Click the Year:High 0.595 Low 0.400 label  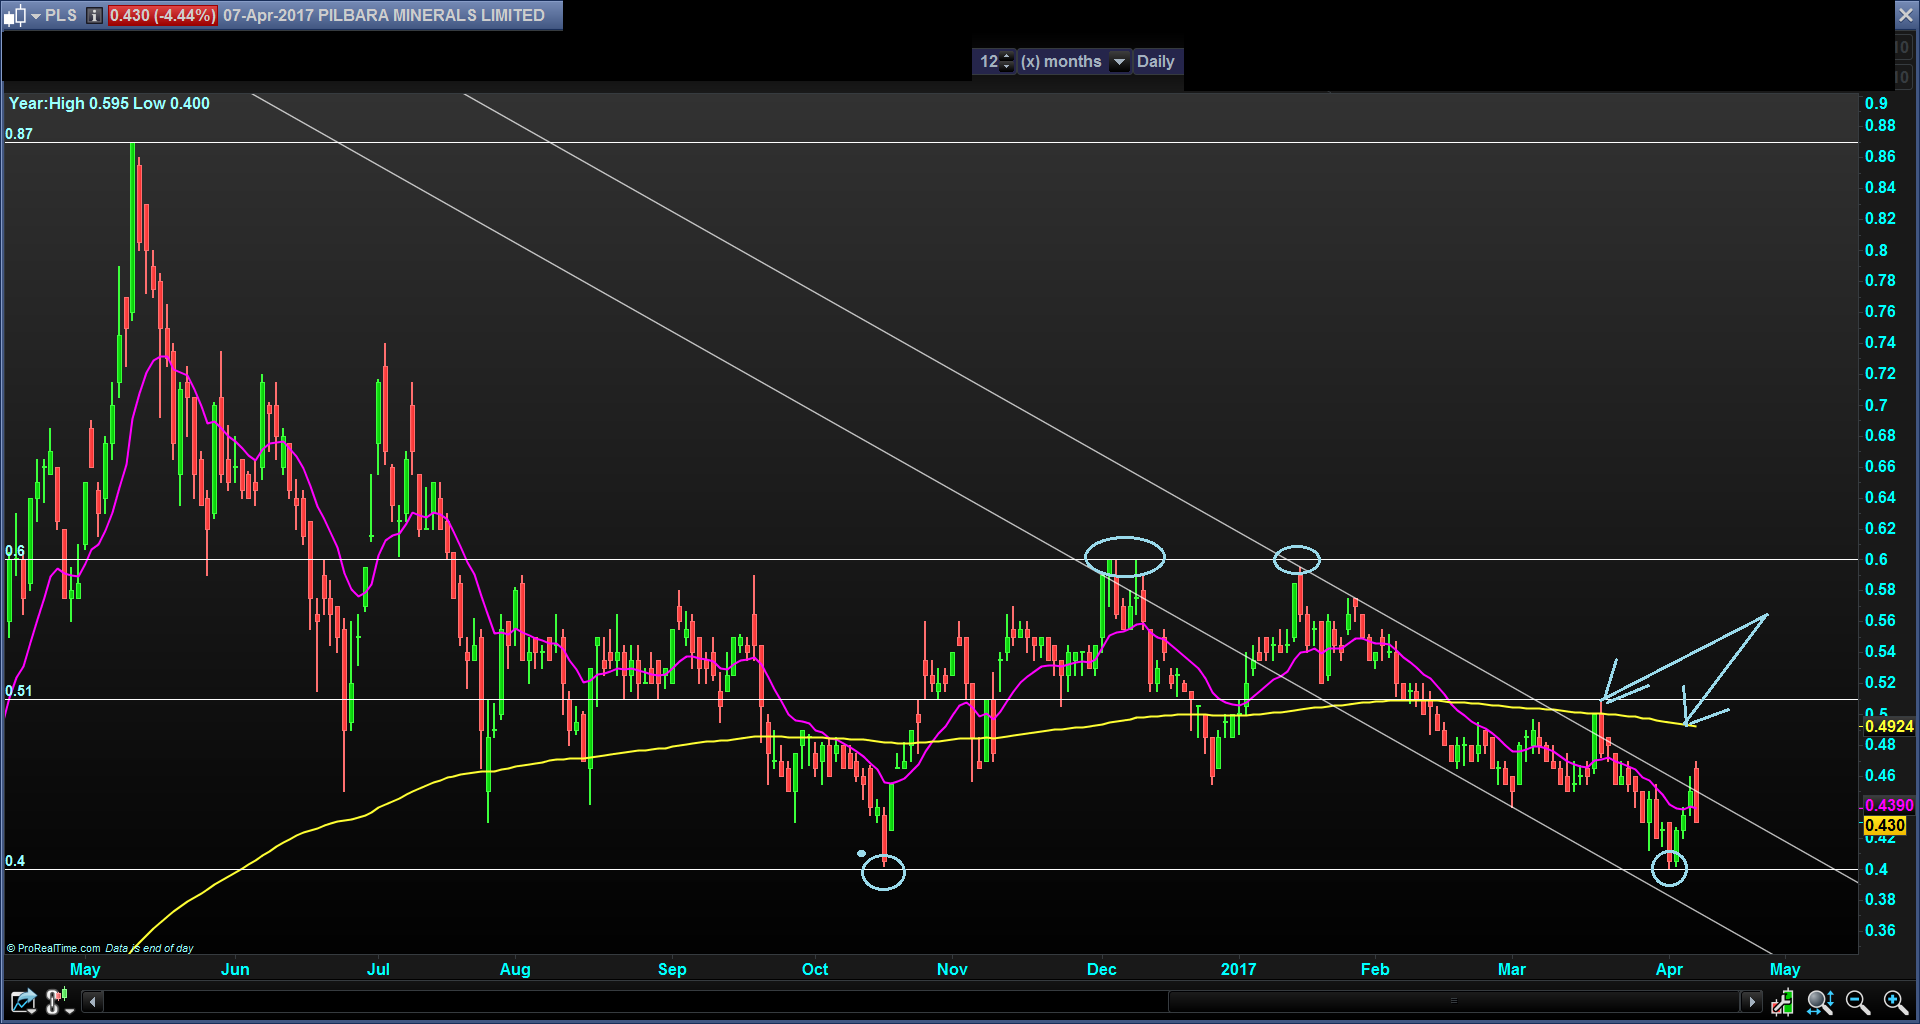click(109, 104)
